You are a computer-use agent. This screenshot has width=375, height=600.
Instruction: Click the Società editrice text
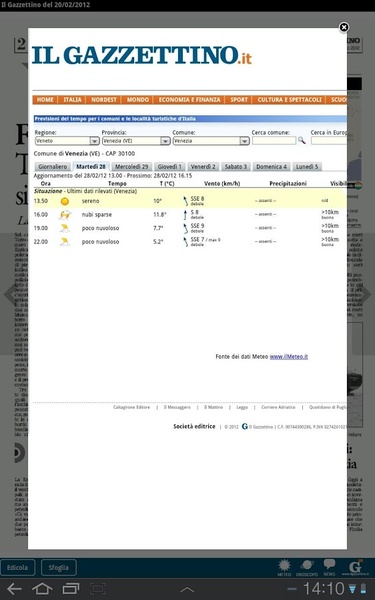coord(194,426)
